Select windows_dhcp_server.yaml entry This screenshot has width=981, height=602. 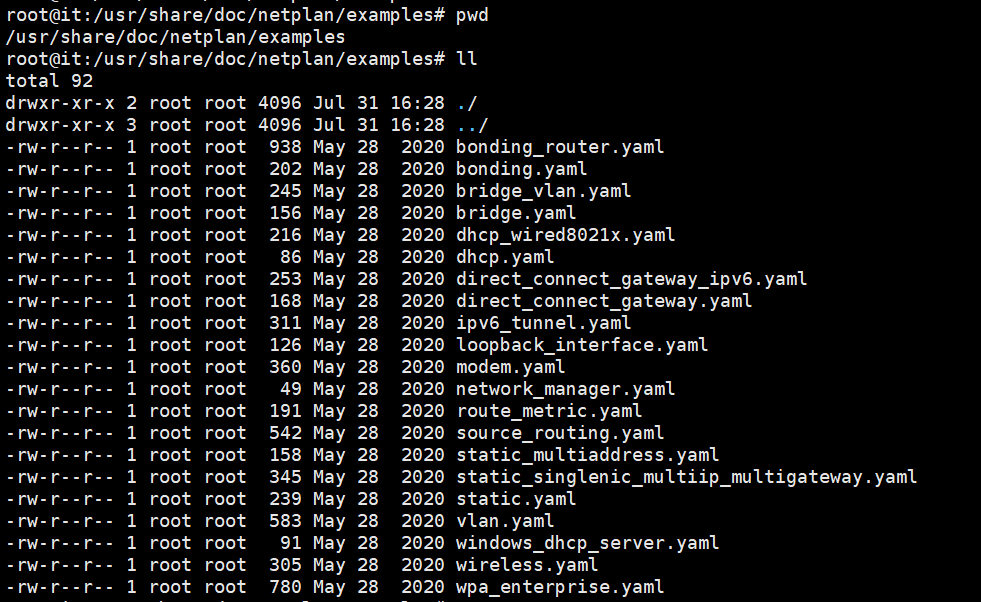tap(587, 543)
